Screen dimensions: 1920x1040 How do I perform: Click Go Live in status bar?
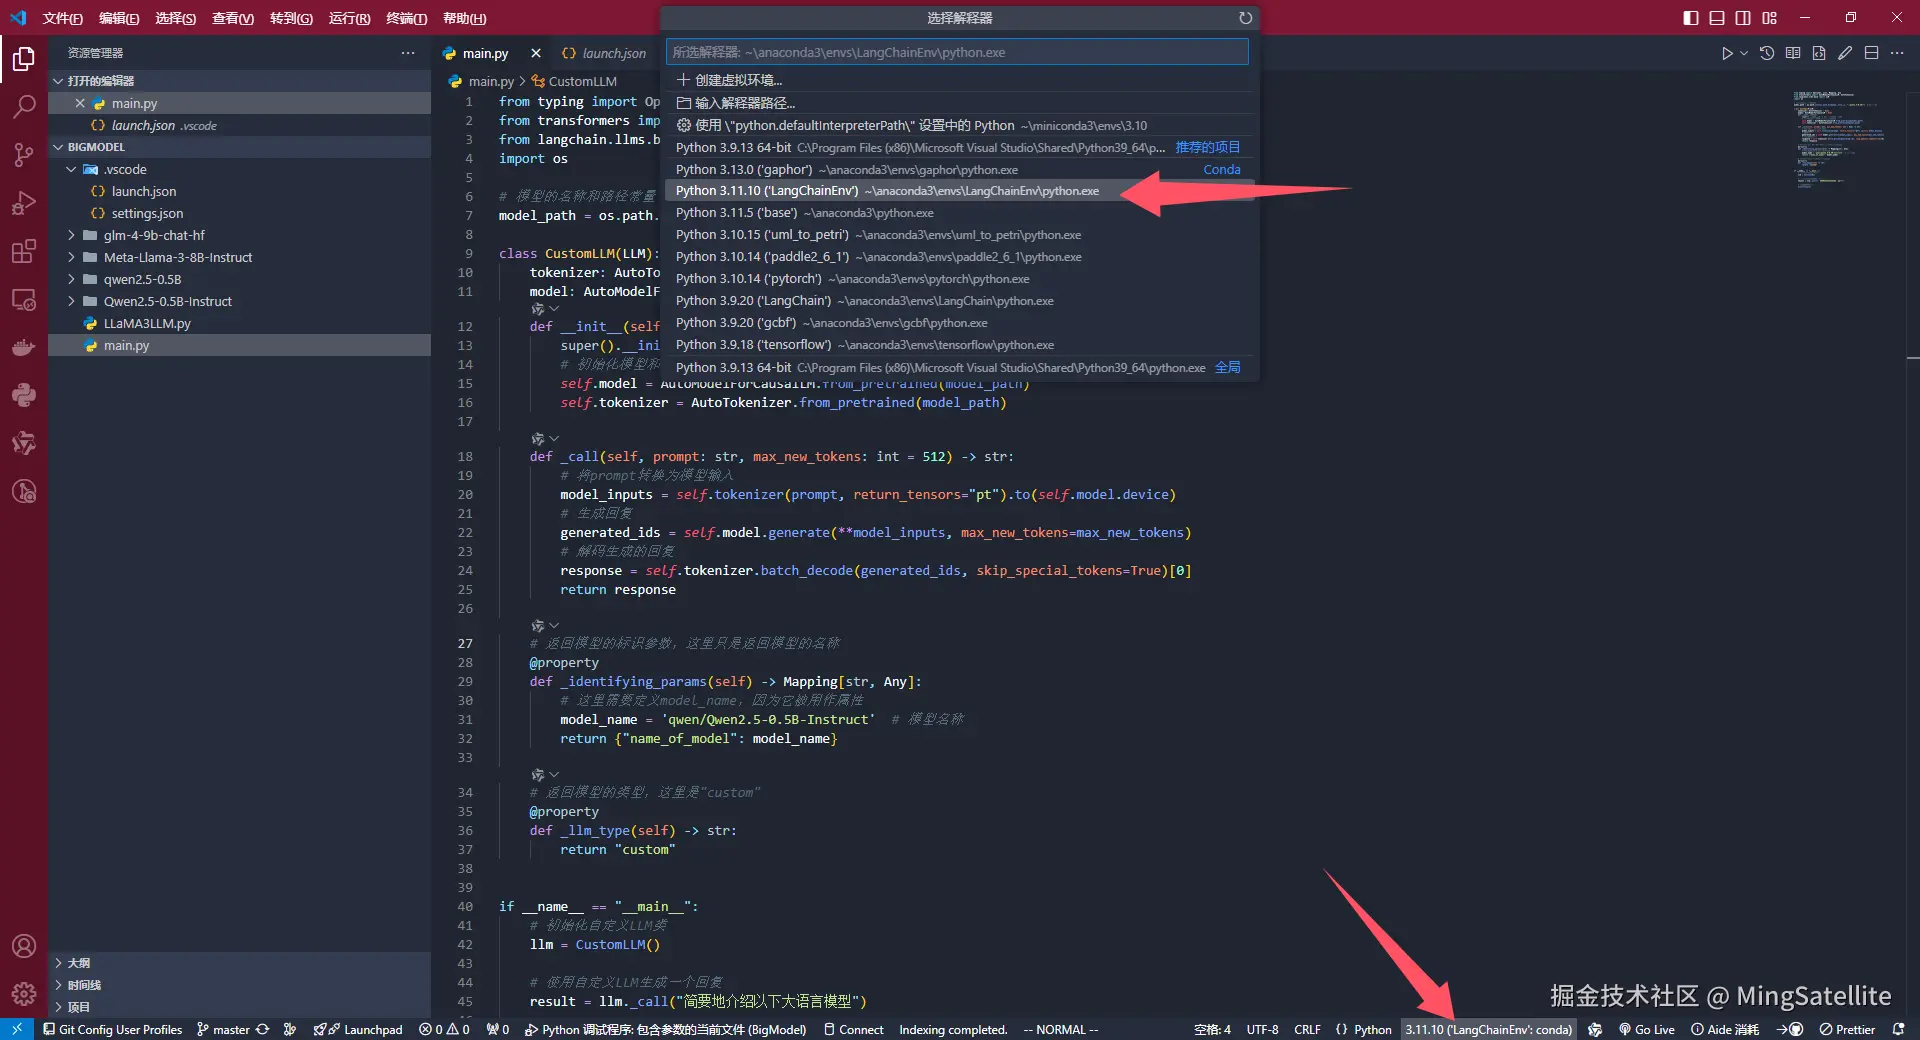tap(1646, 1029)
